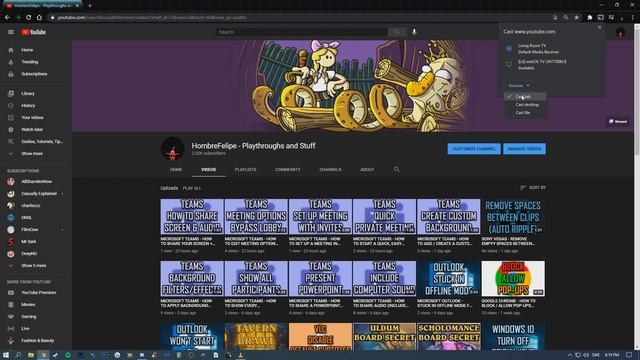The height and width of the screenshot is (360, 640).
Task: Open Fashion & Beauty from sidebar
Action: 36,340
